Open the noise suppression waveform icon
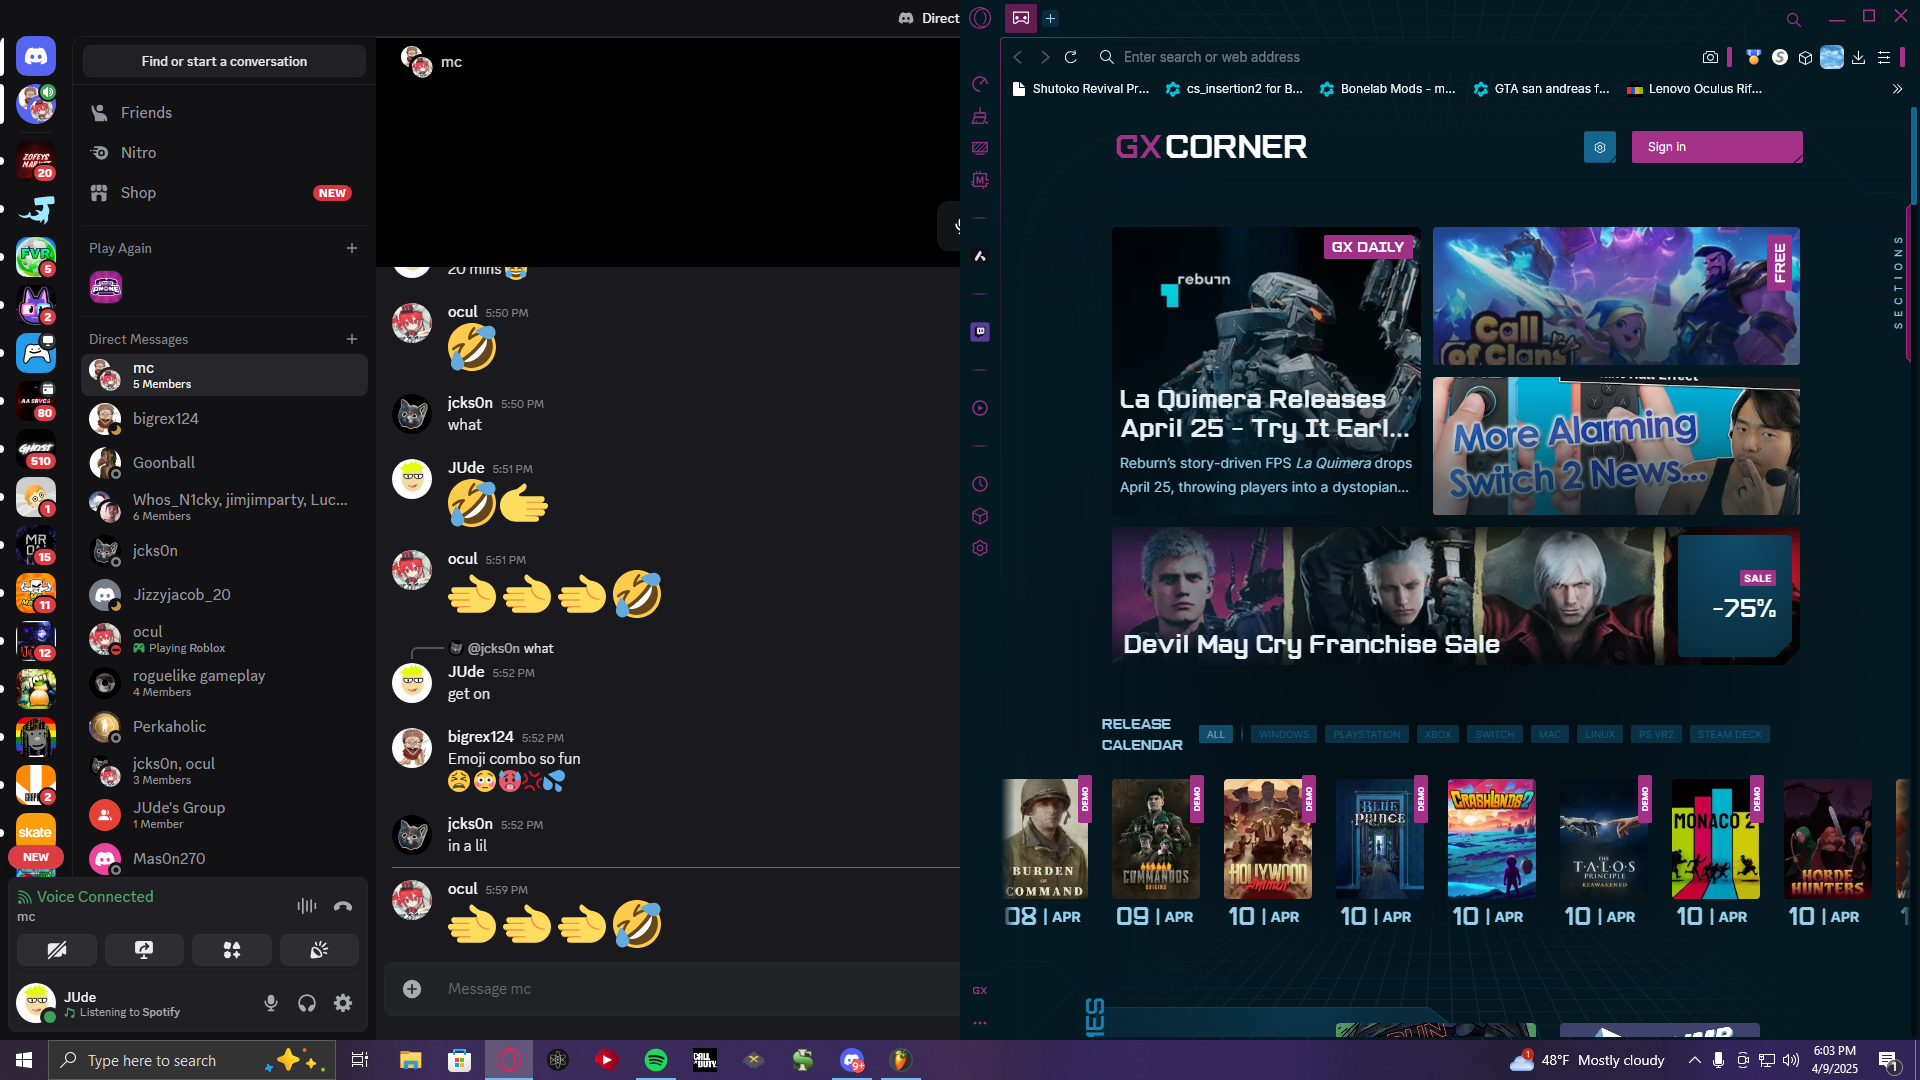The image size is (1920, 1080). [x=306, y=906]
